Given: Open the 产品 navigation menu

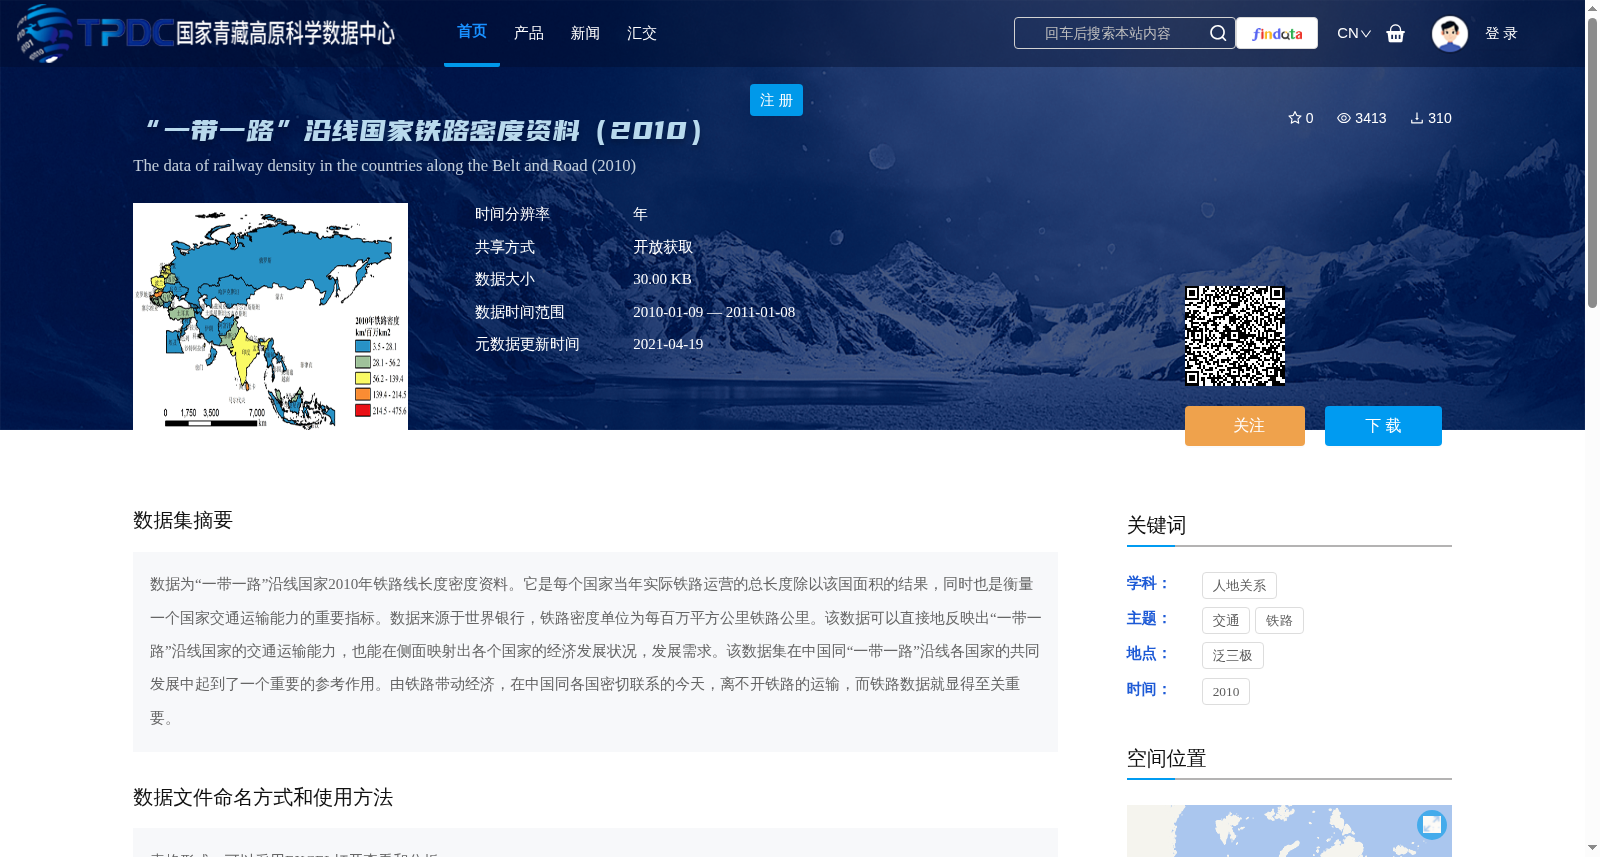Looking at the screenshot, I should (529, 33).
